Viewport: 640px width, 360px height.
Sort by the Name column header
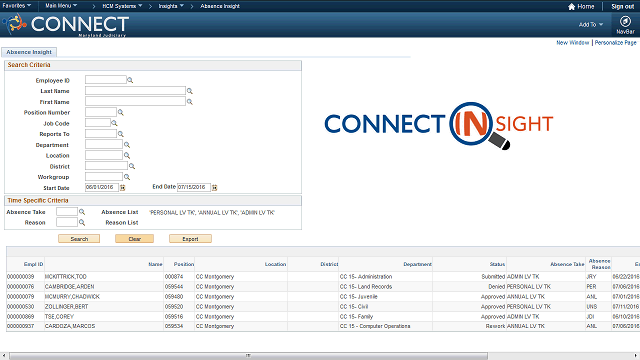coord(155,264)
